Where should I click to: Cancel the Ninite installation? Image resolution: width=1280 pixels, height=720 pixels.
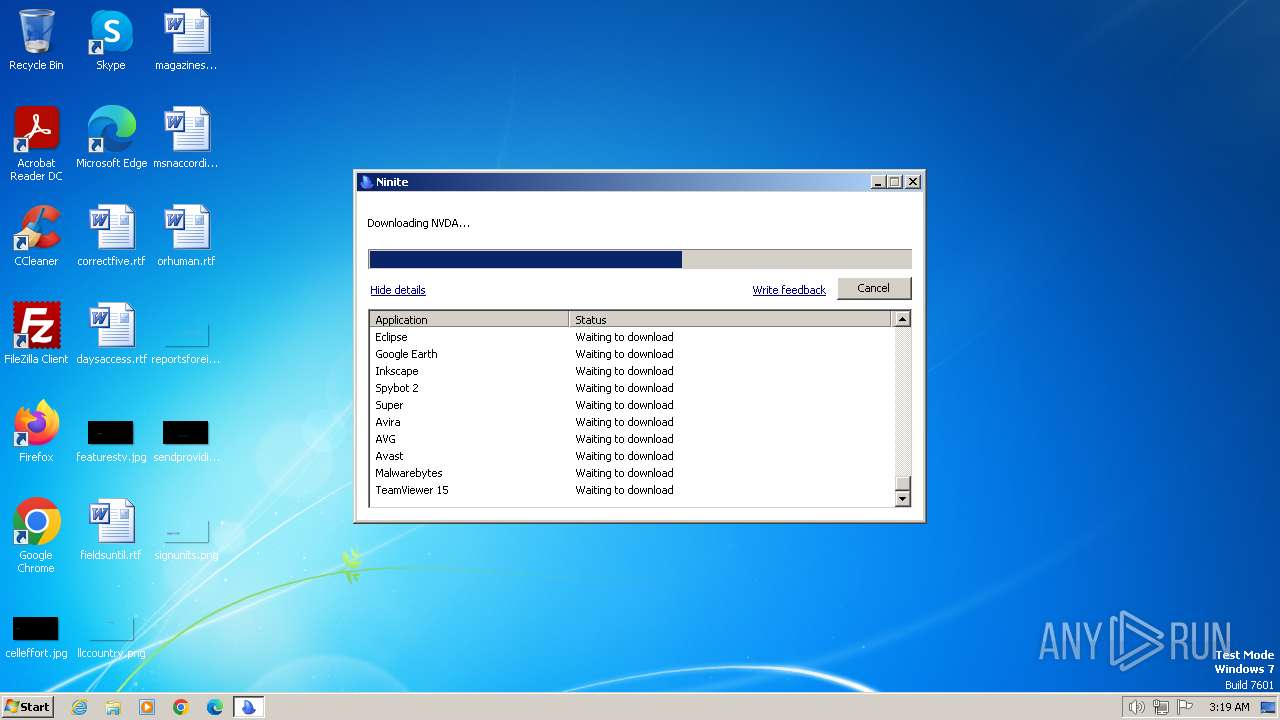pos(873,288)
